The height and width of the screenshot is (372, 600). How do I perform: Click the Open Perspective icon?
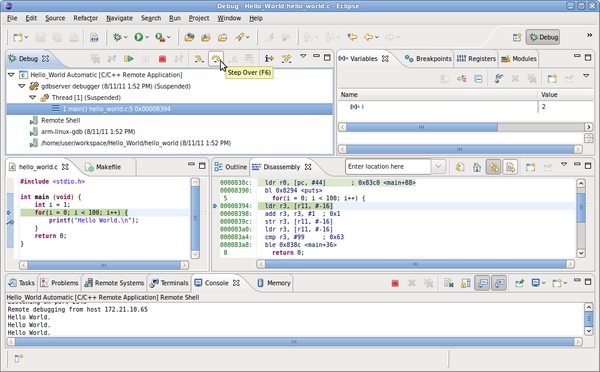tap(517, 37)
